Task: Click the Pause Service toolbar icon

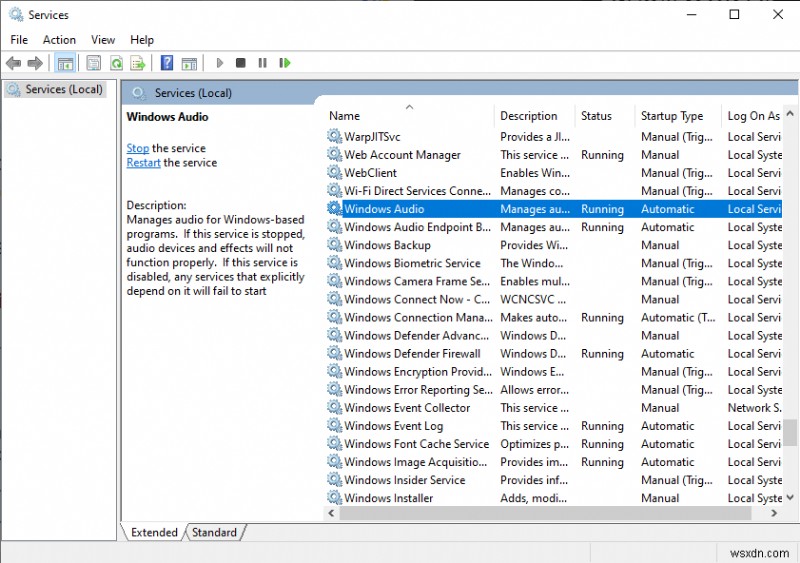Action: pos(262,63)
